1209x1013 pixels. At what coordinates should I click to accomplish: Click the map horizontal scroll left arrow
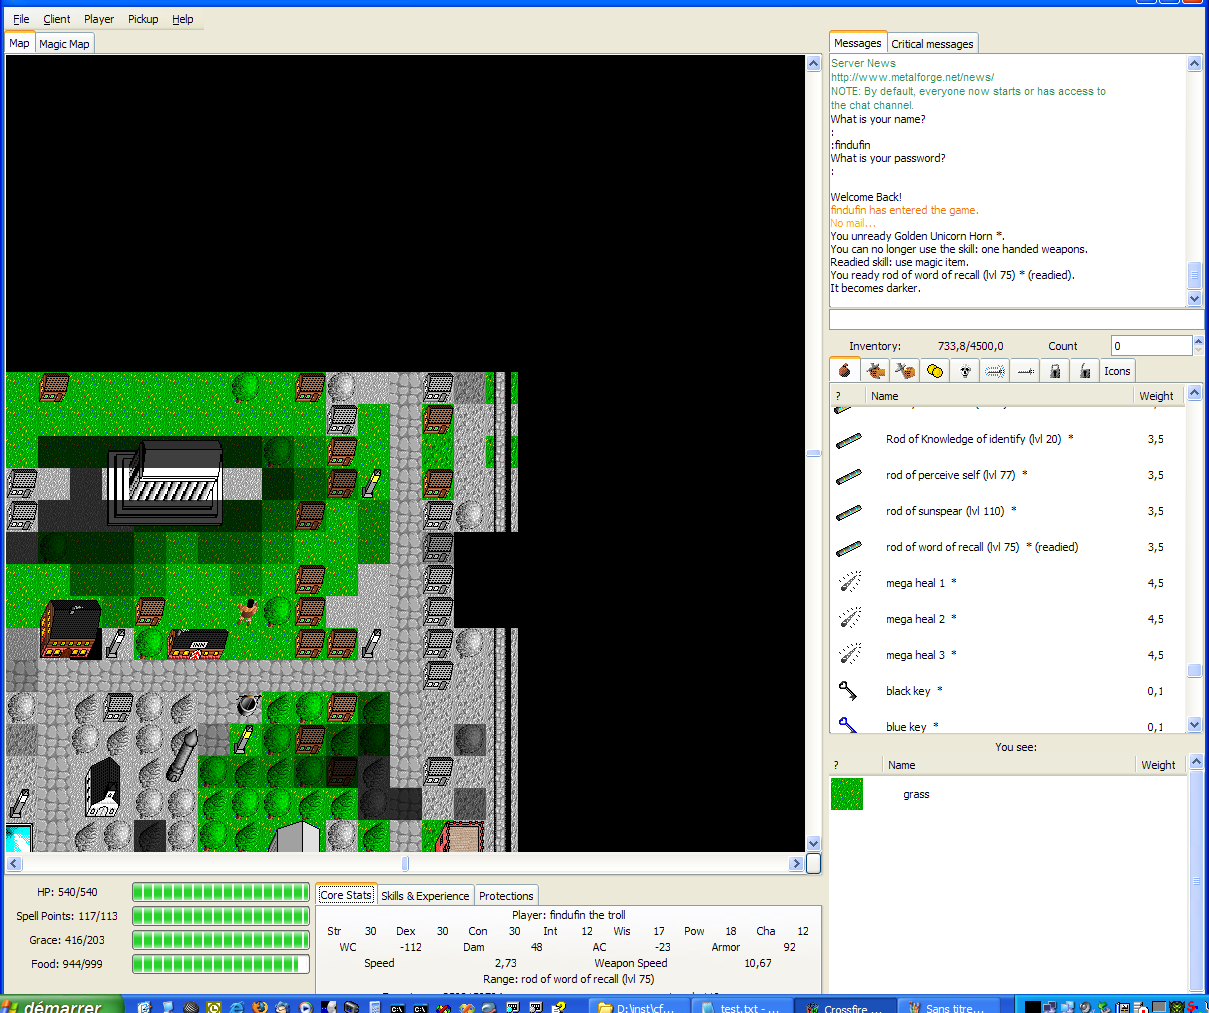coord(14,863)
